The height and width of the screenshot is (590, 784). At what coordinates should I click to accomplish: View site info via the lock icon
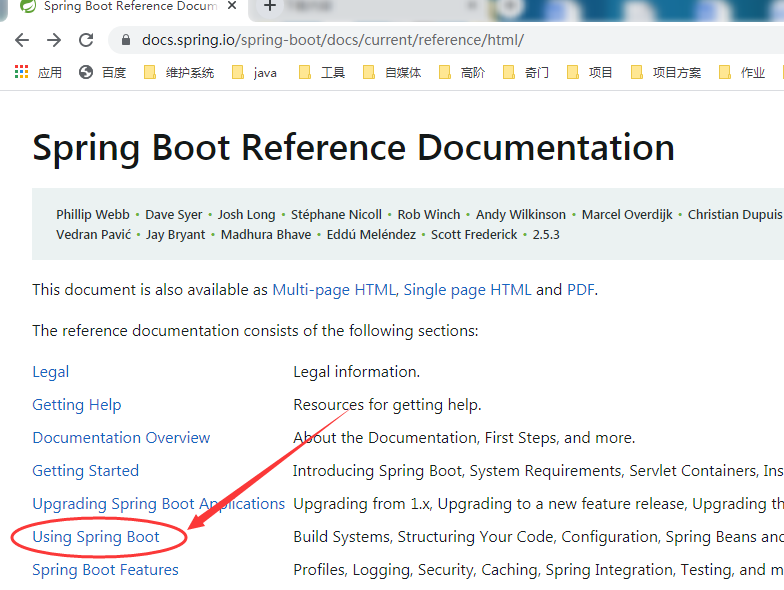[126, 40]
